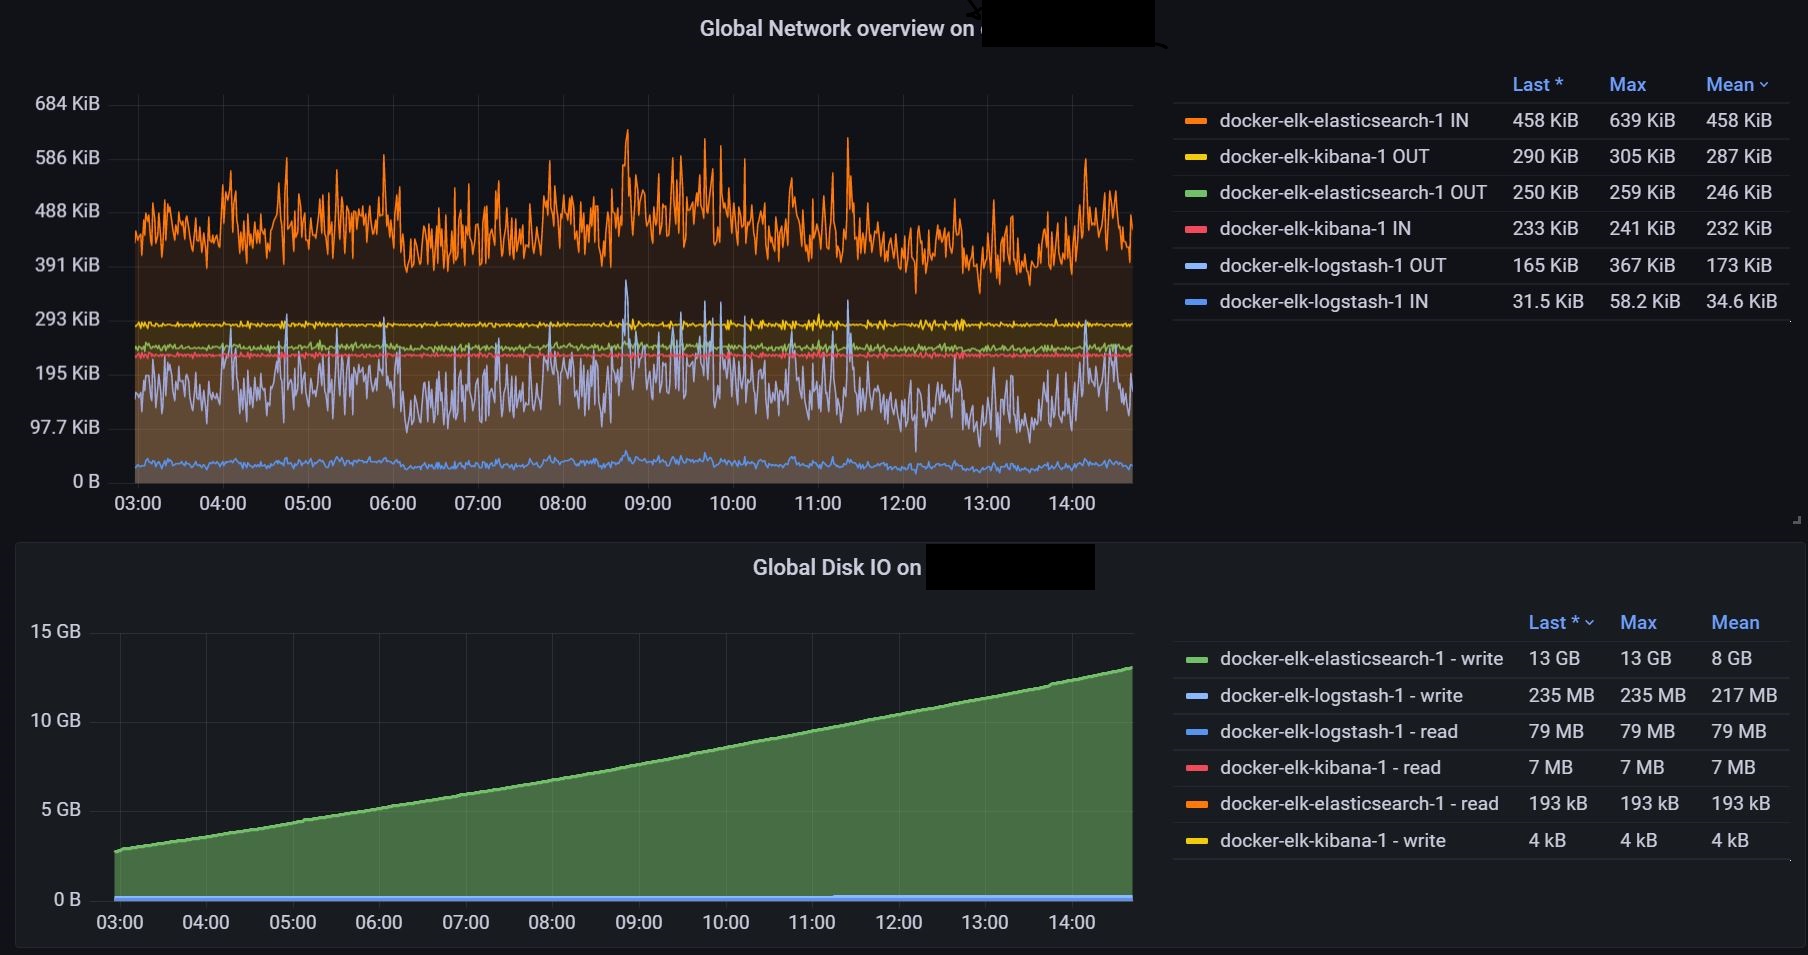
Task: Click blue swatch for docker-elk-logstash-1 IN
Action: coord(1196,302)
